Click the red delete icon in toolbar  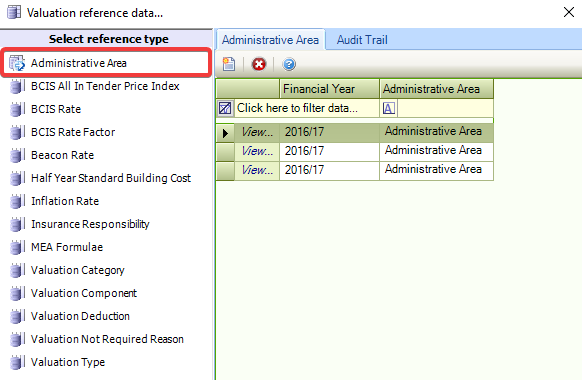(x=259, y=64)
